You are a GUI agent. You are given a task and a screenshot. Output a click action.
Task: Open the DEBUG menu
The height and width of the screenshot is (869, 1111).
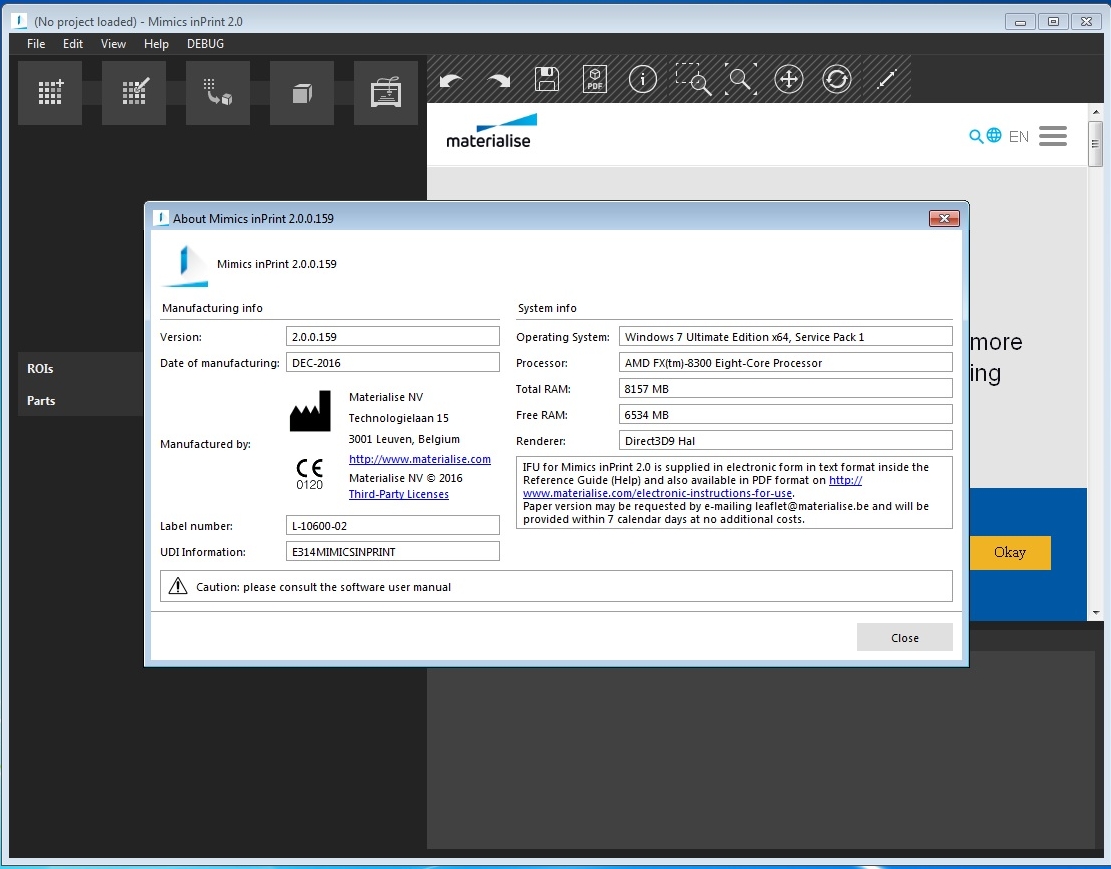[x=205, y=44]
